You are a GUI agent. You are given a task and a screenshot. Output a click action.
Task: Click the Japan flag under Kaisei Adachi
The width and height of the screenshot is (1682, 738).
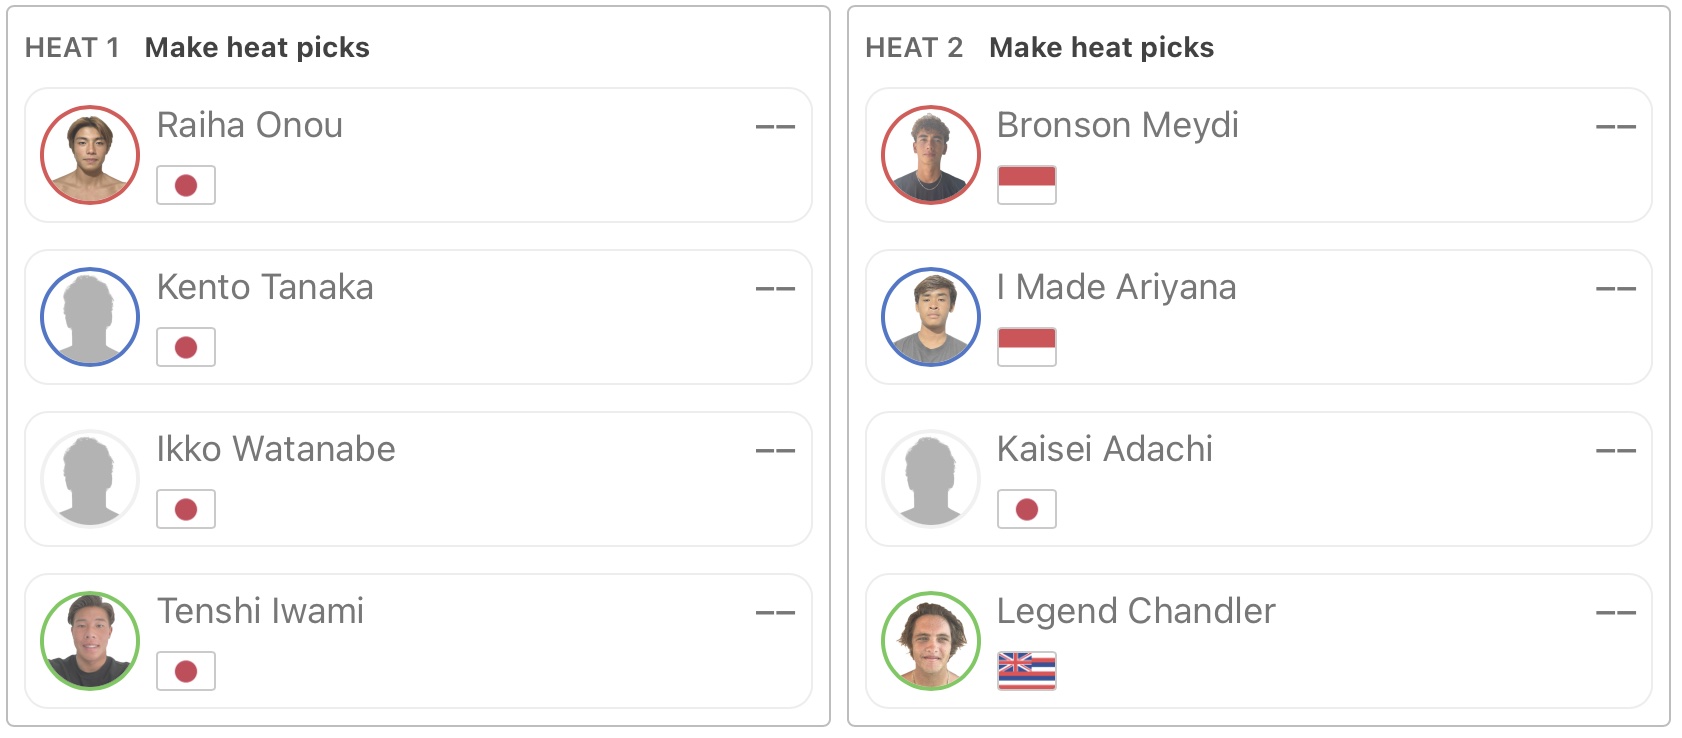point(1027,509)
